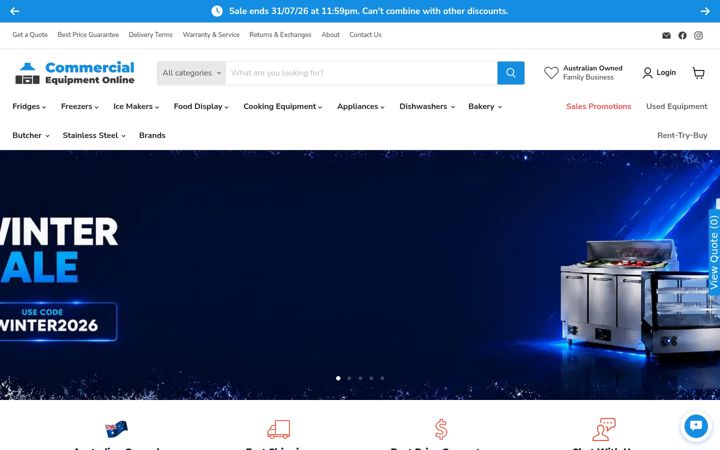
Task: Expand the Dishwashers menu
Action: (427, 107)
